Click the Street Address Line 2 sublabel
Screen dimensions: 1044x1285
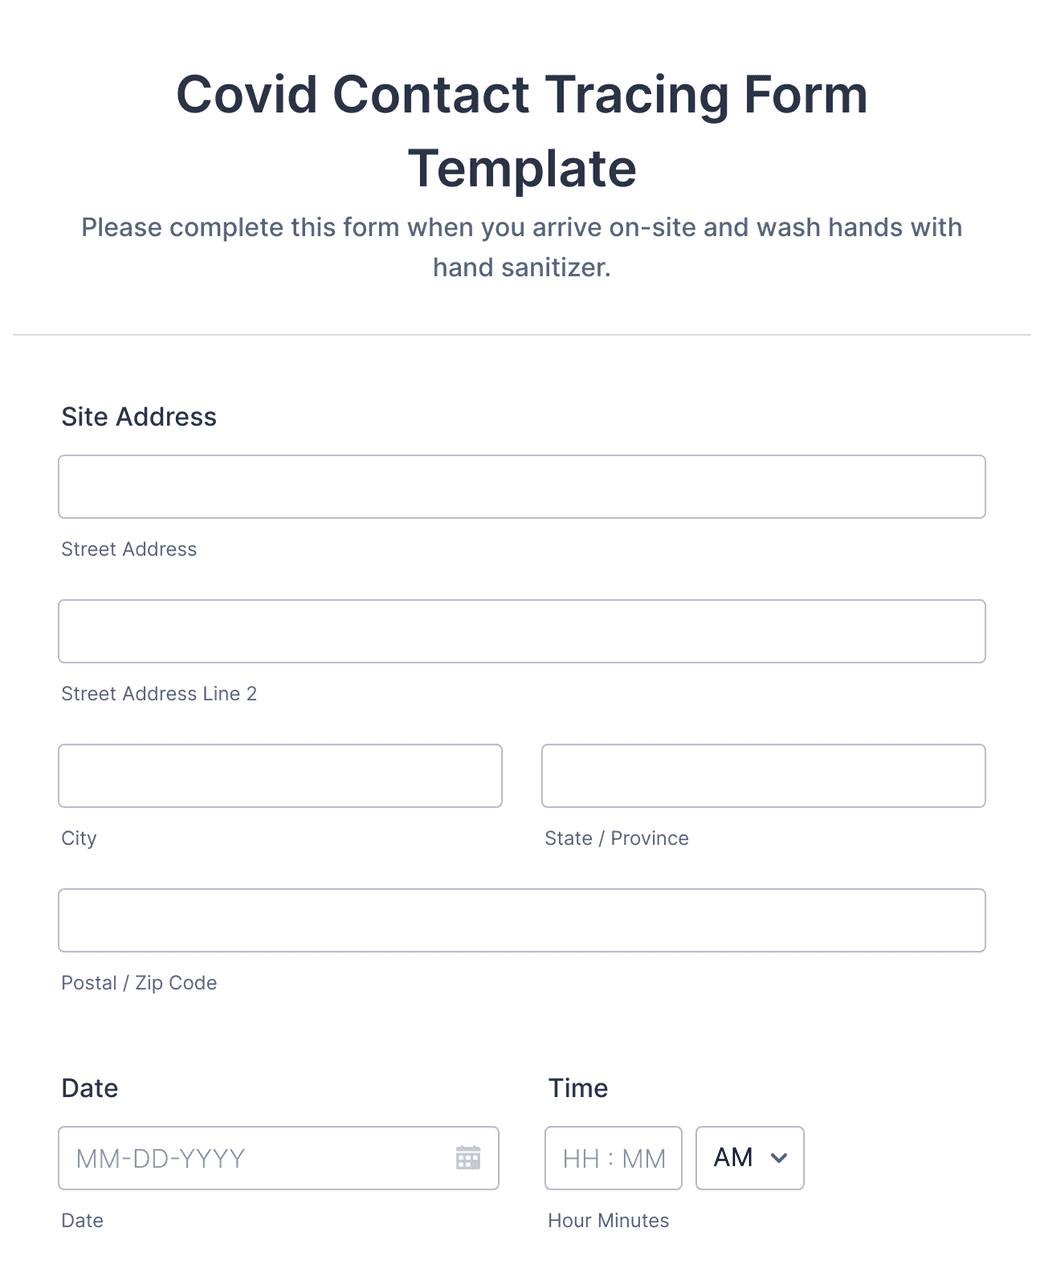pyautogui.click(x=159, y=694)
